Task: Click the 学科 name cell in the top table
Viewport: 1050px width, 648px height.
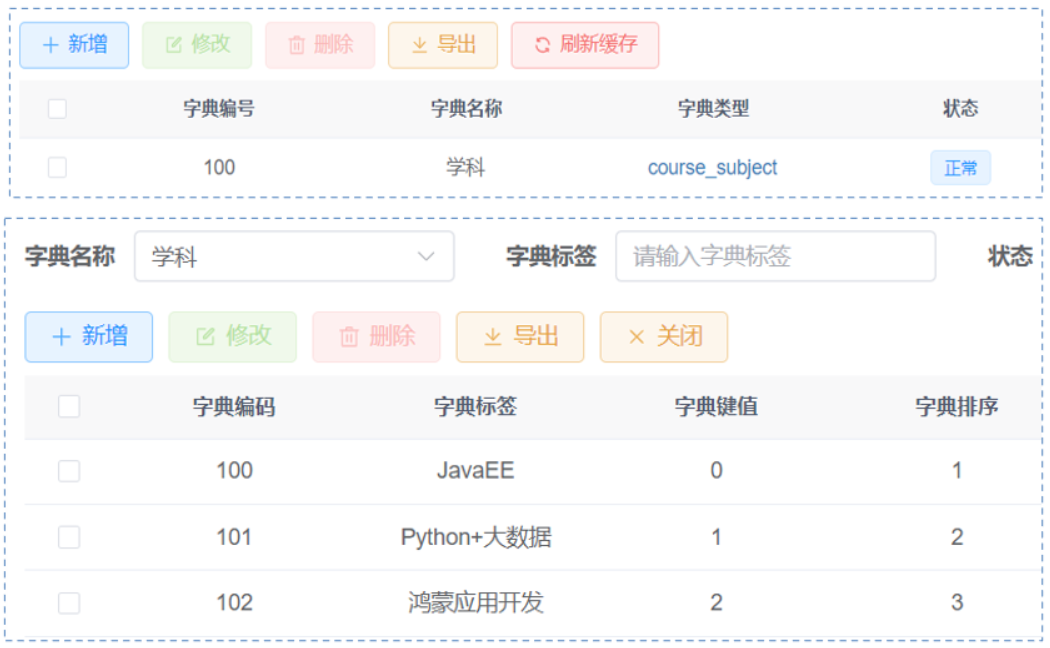Action: (x=465, y=167)
